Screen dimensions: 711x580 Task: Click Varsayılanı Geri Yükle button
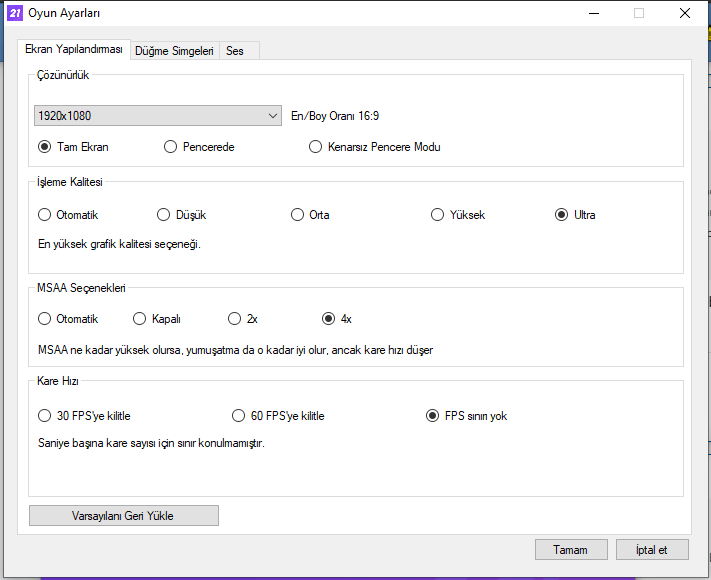[124, 516]
